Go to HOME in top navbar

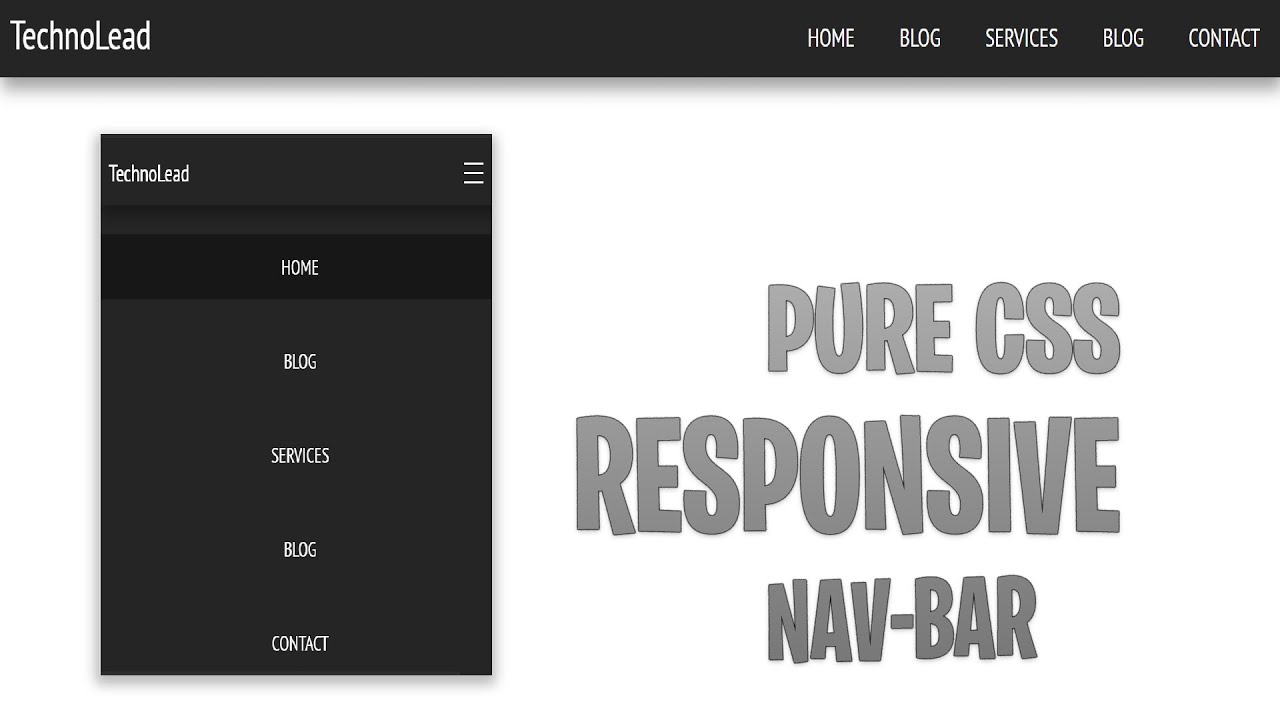pos(831,38)
